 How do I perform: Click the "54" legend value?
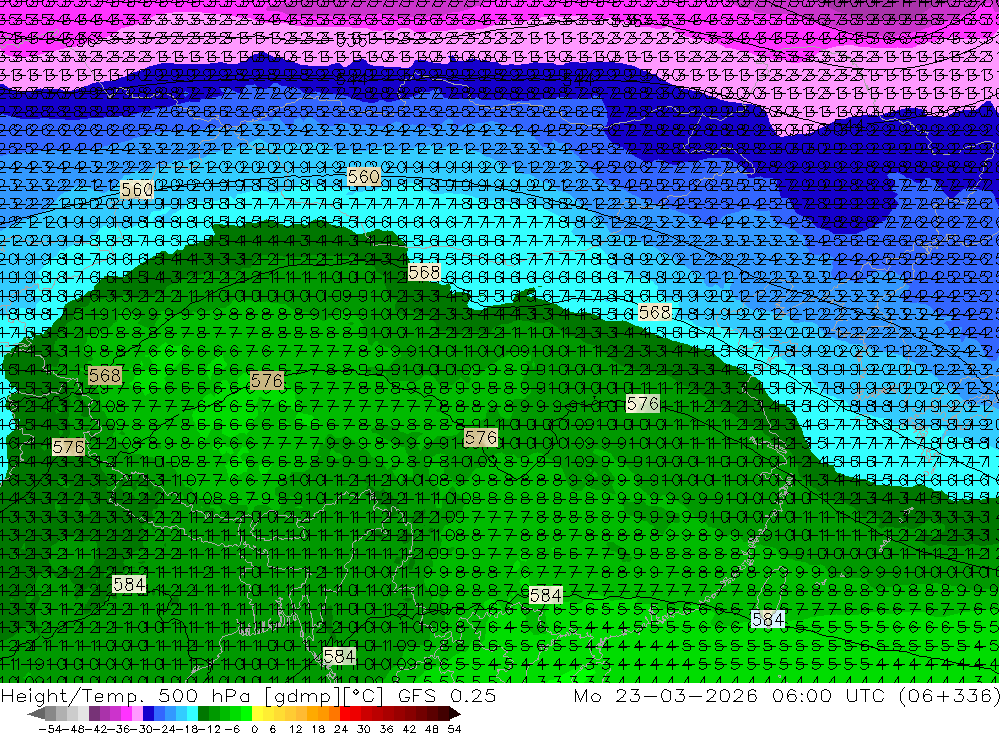(454, 729)
